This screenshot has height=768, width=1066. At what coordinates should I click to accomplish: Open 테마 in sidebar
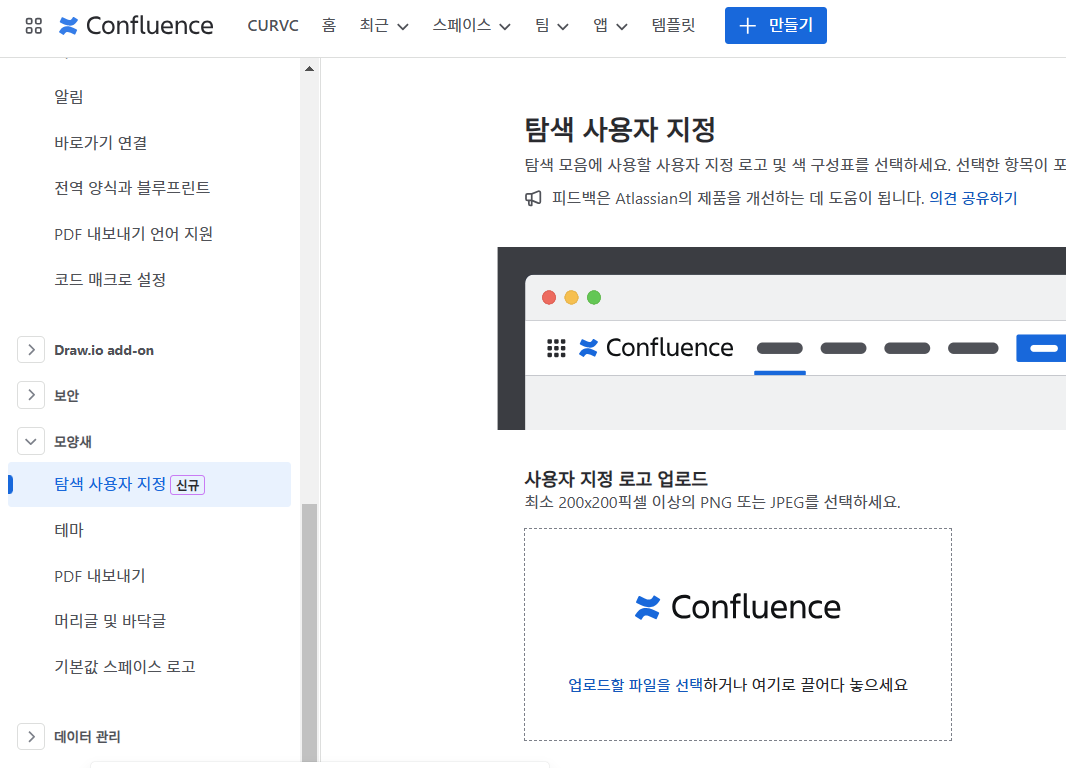click(x=69, y=530)
